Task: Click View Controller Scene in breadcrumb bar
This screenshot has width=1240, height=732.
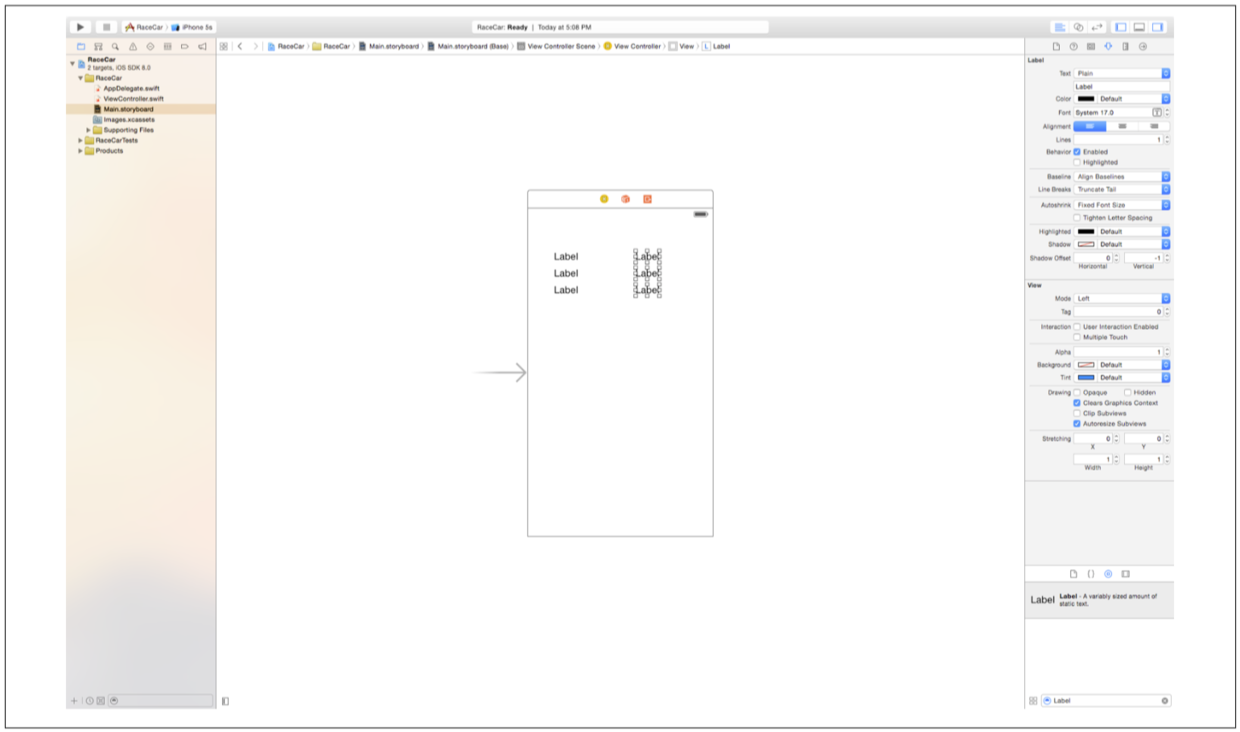Action: pos(561,46)
